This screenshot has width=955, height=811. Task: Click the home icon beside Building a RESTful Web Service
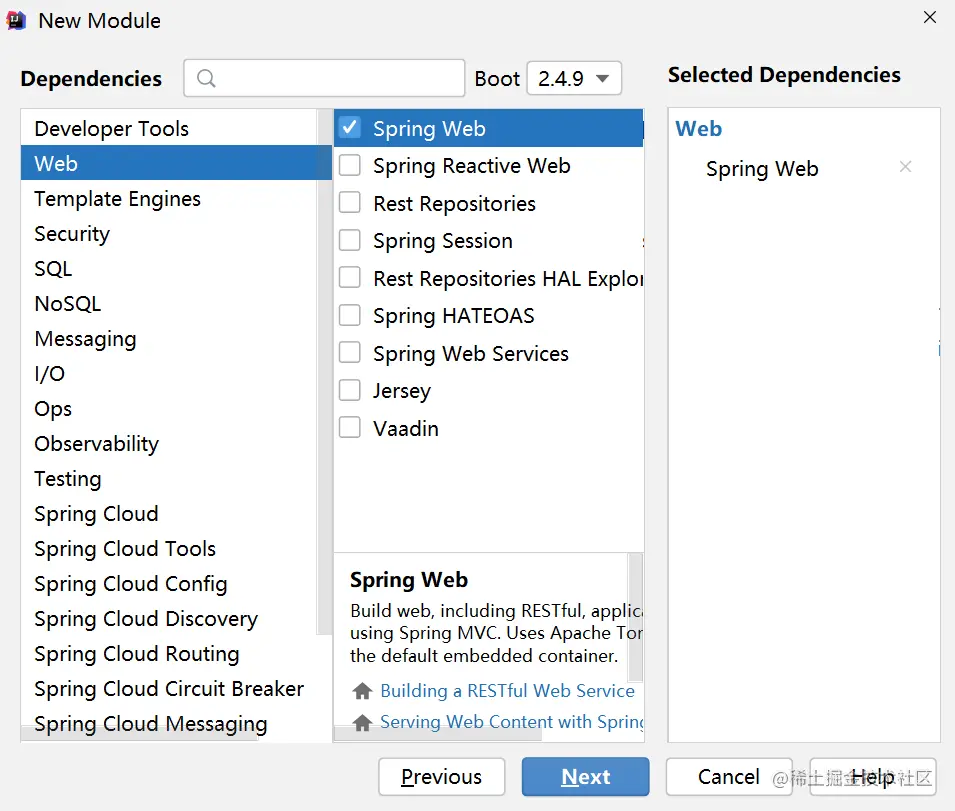[362, 691]
